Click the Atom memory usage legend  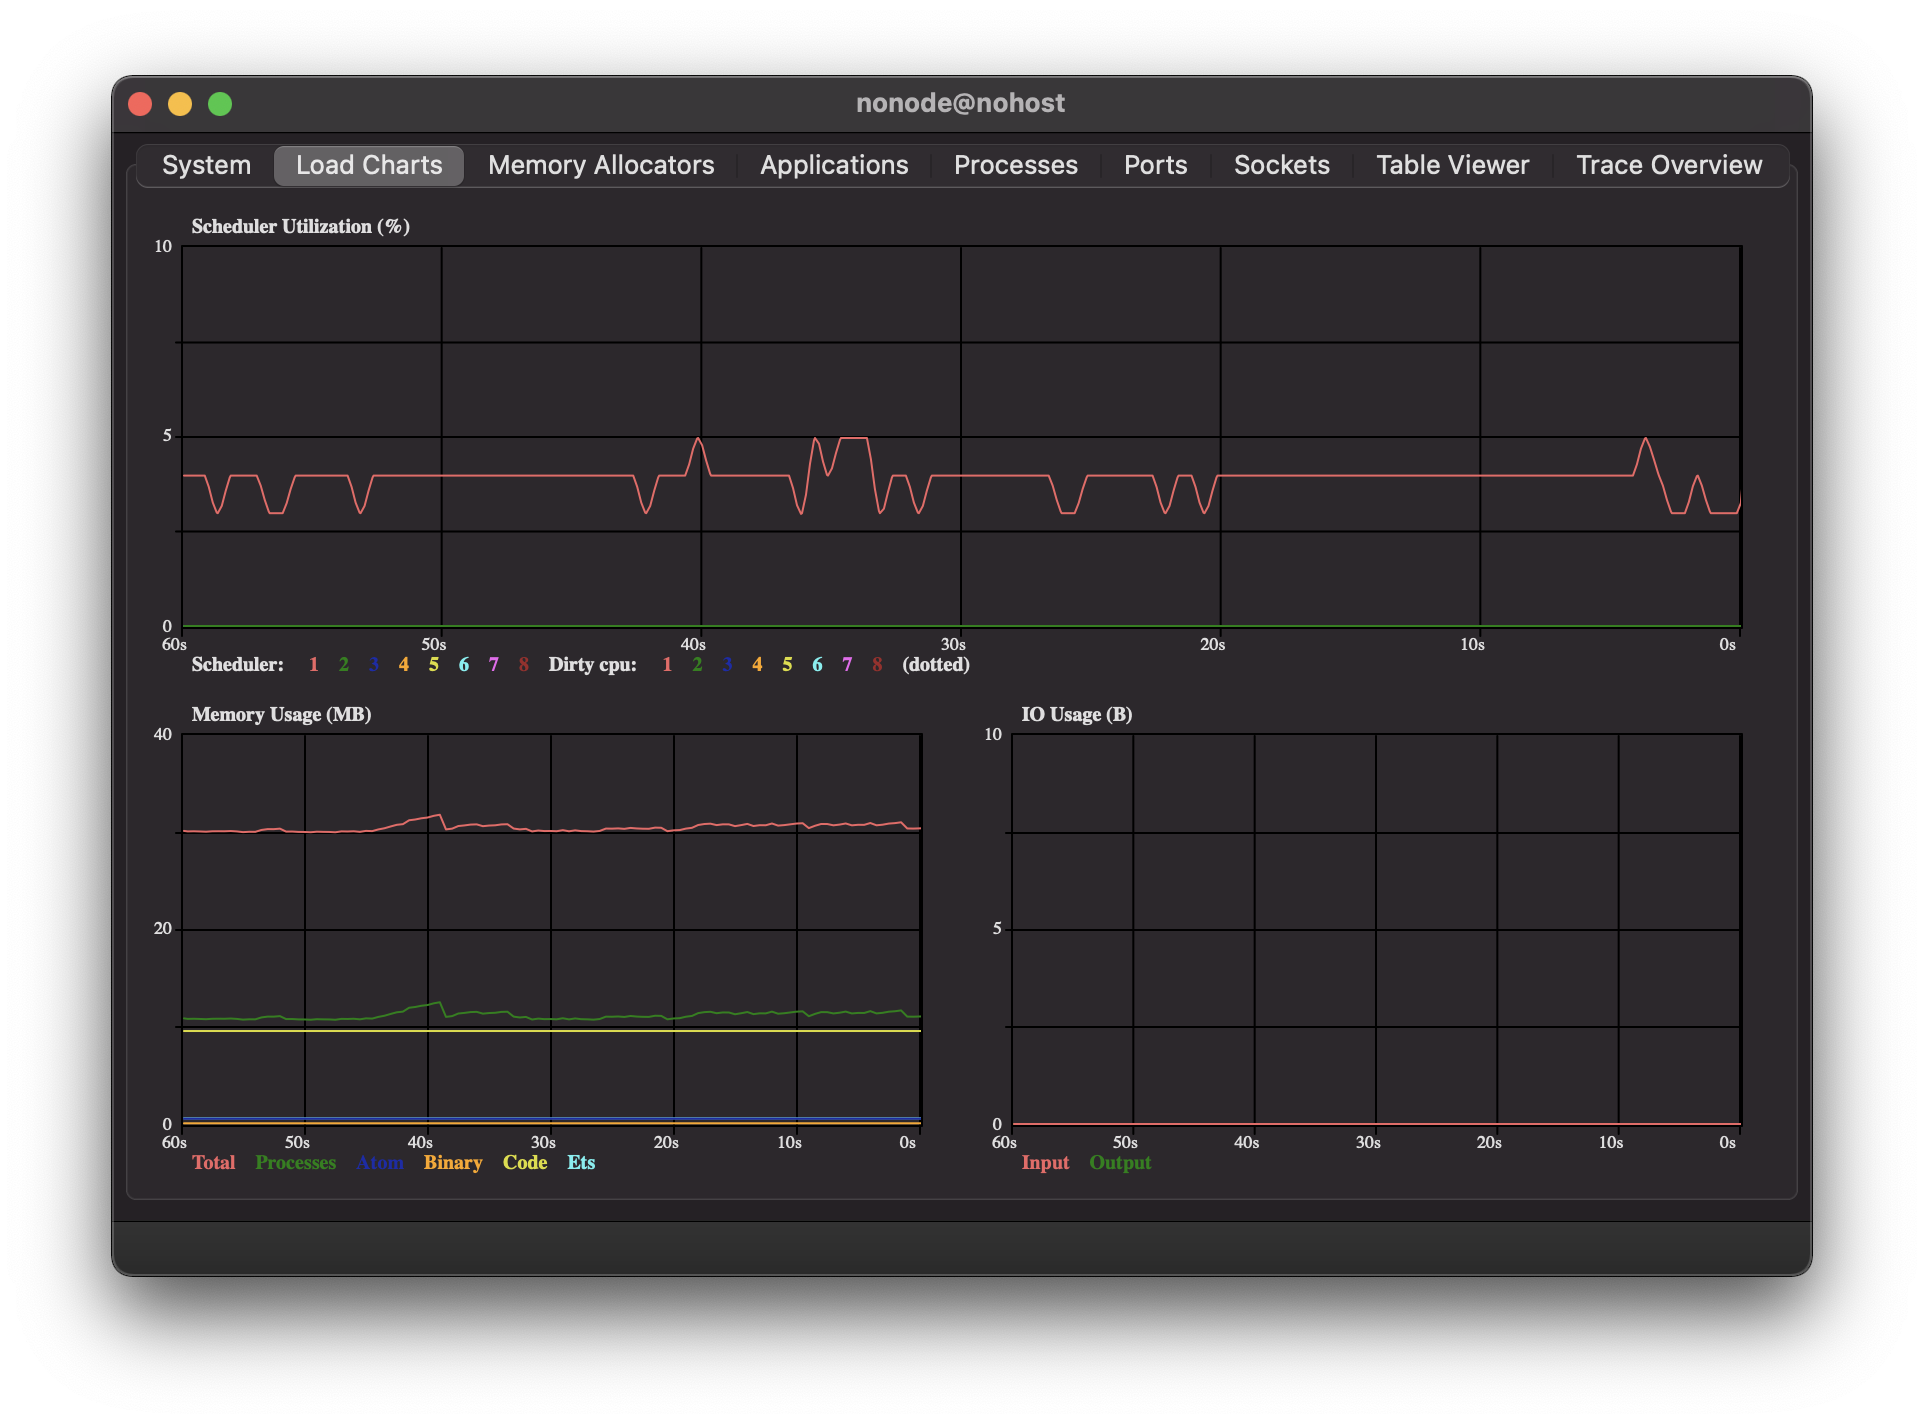(377, 1164)
